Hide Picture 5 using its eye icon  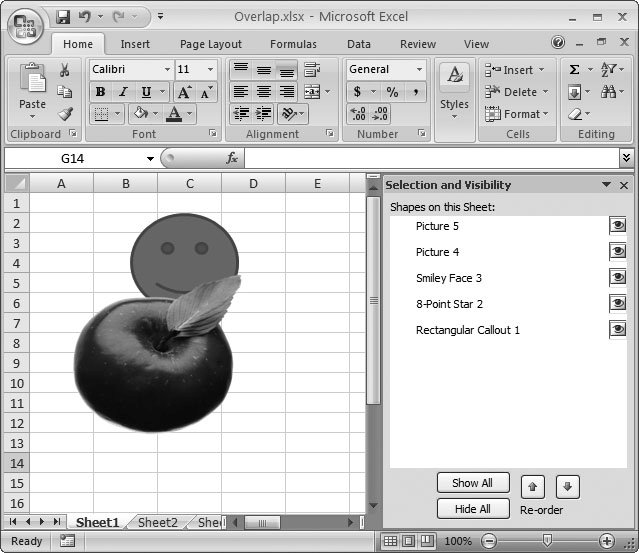point(617,226)
